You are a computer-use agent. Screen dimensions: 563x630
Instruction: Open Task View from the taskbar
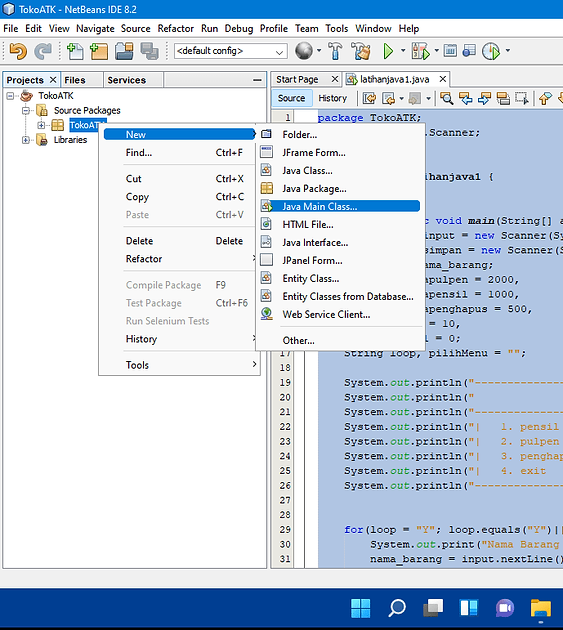(433, 608)
